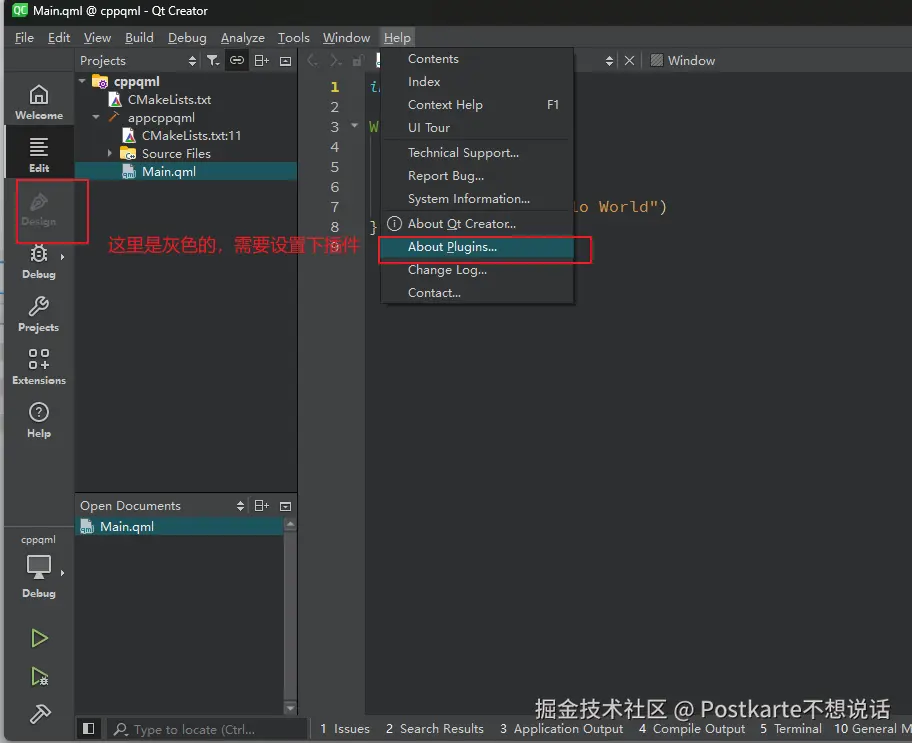912x743 pixels.
Task: Click the Open Documents scrollbar up arrow
Action: click(290, 525)
